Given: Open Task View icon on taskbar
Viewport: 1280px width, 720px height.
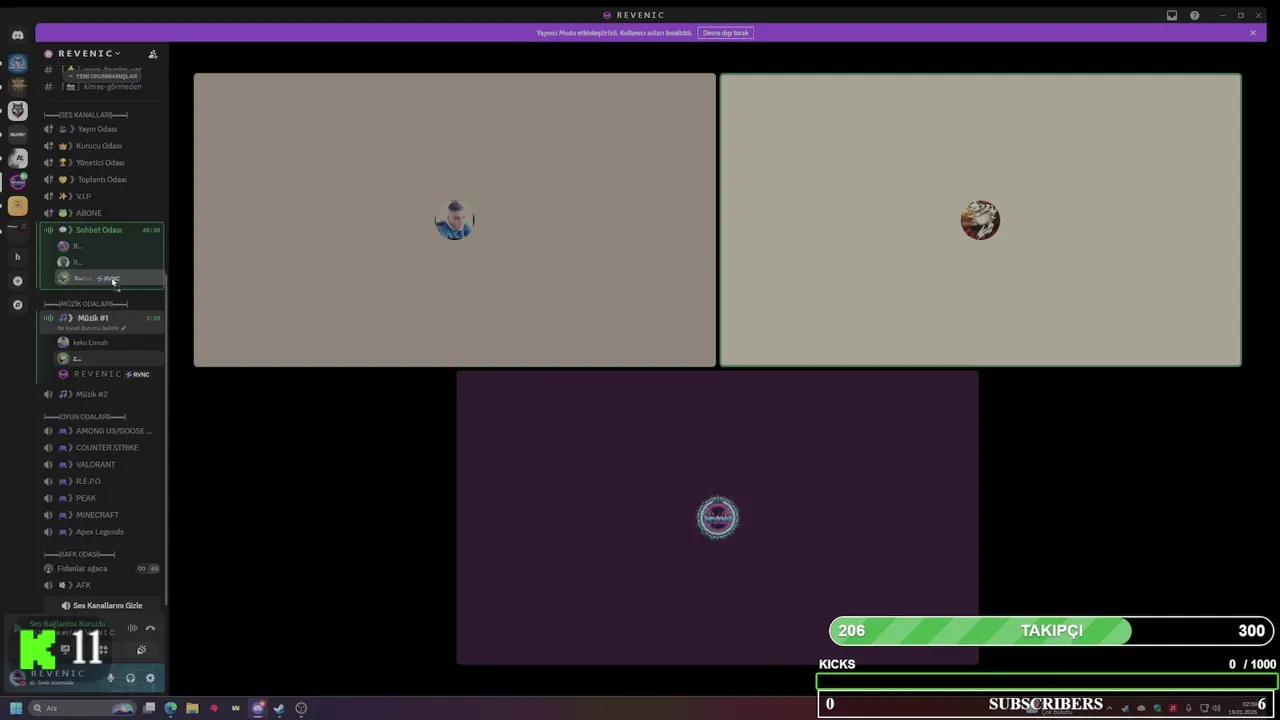Looking at the screenshot, I should click(x=149, y=708).
